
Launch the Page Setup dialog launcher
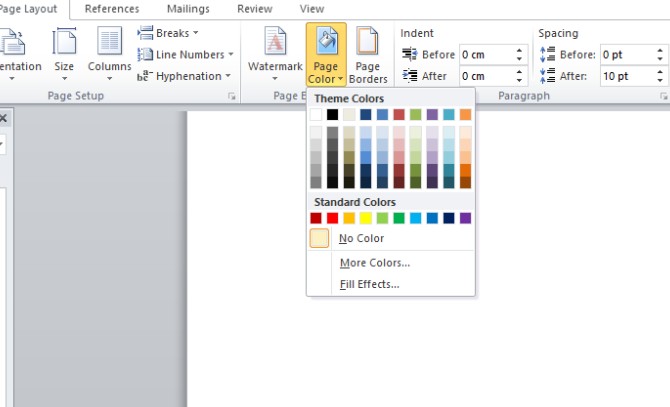pyautogui.click(x=232, y=96)
